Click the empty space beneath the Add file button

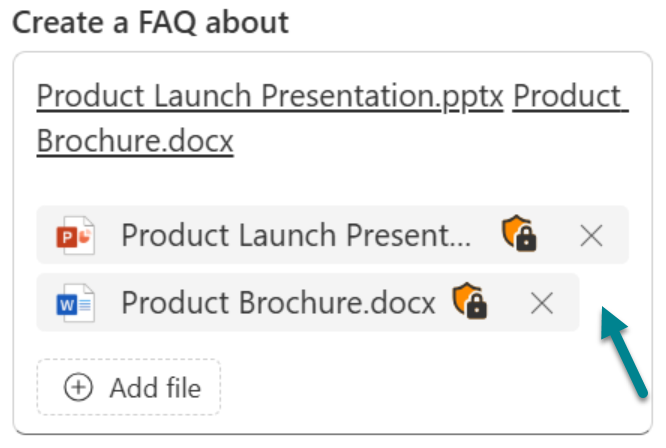click(x=130, y=424)
